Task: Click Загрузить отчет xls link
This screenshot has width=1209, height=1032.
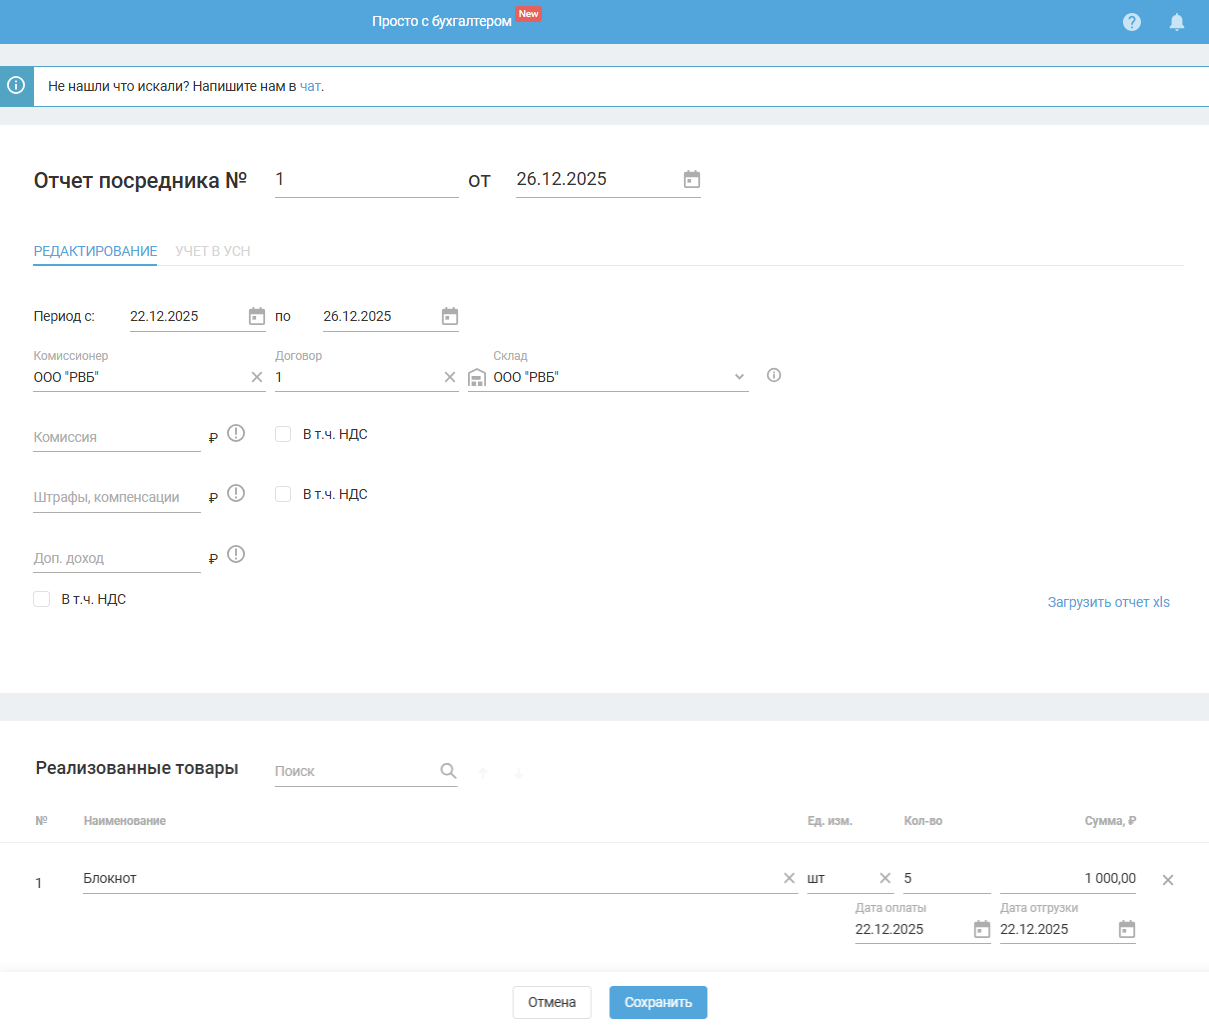Action: (x=1108, y=602)
